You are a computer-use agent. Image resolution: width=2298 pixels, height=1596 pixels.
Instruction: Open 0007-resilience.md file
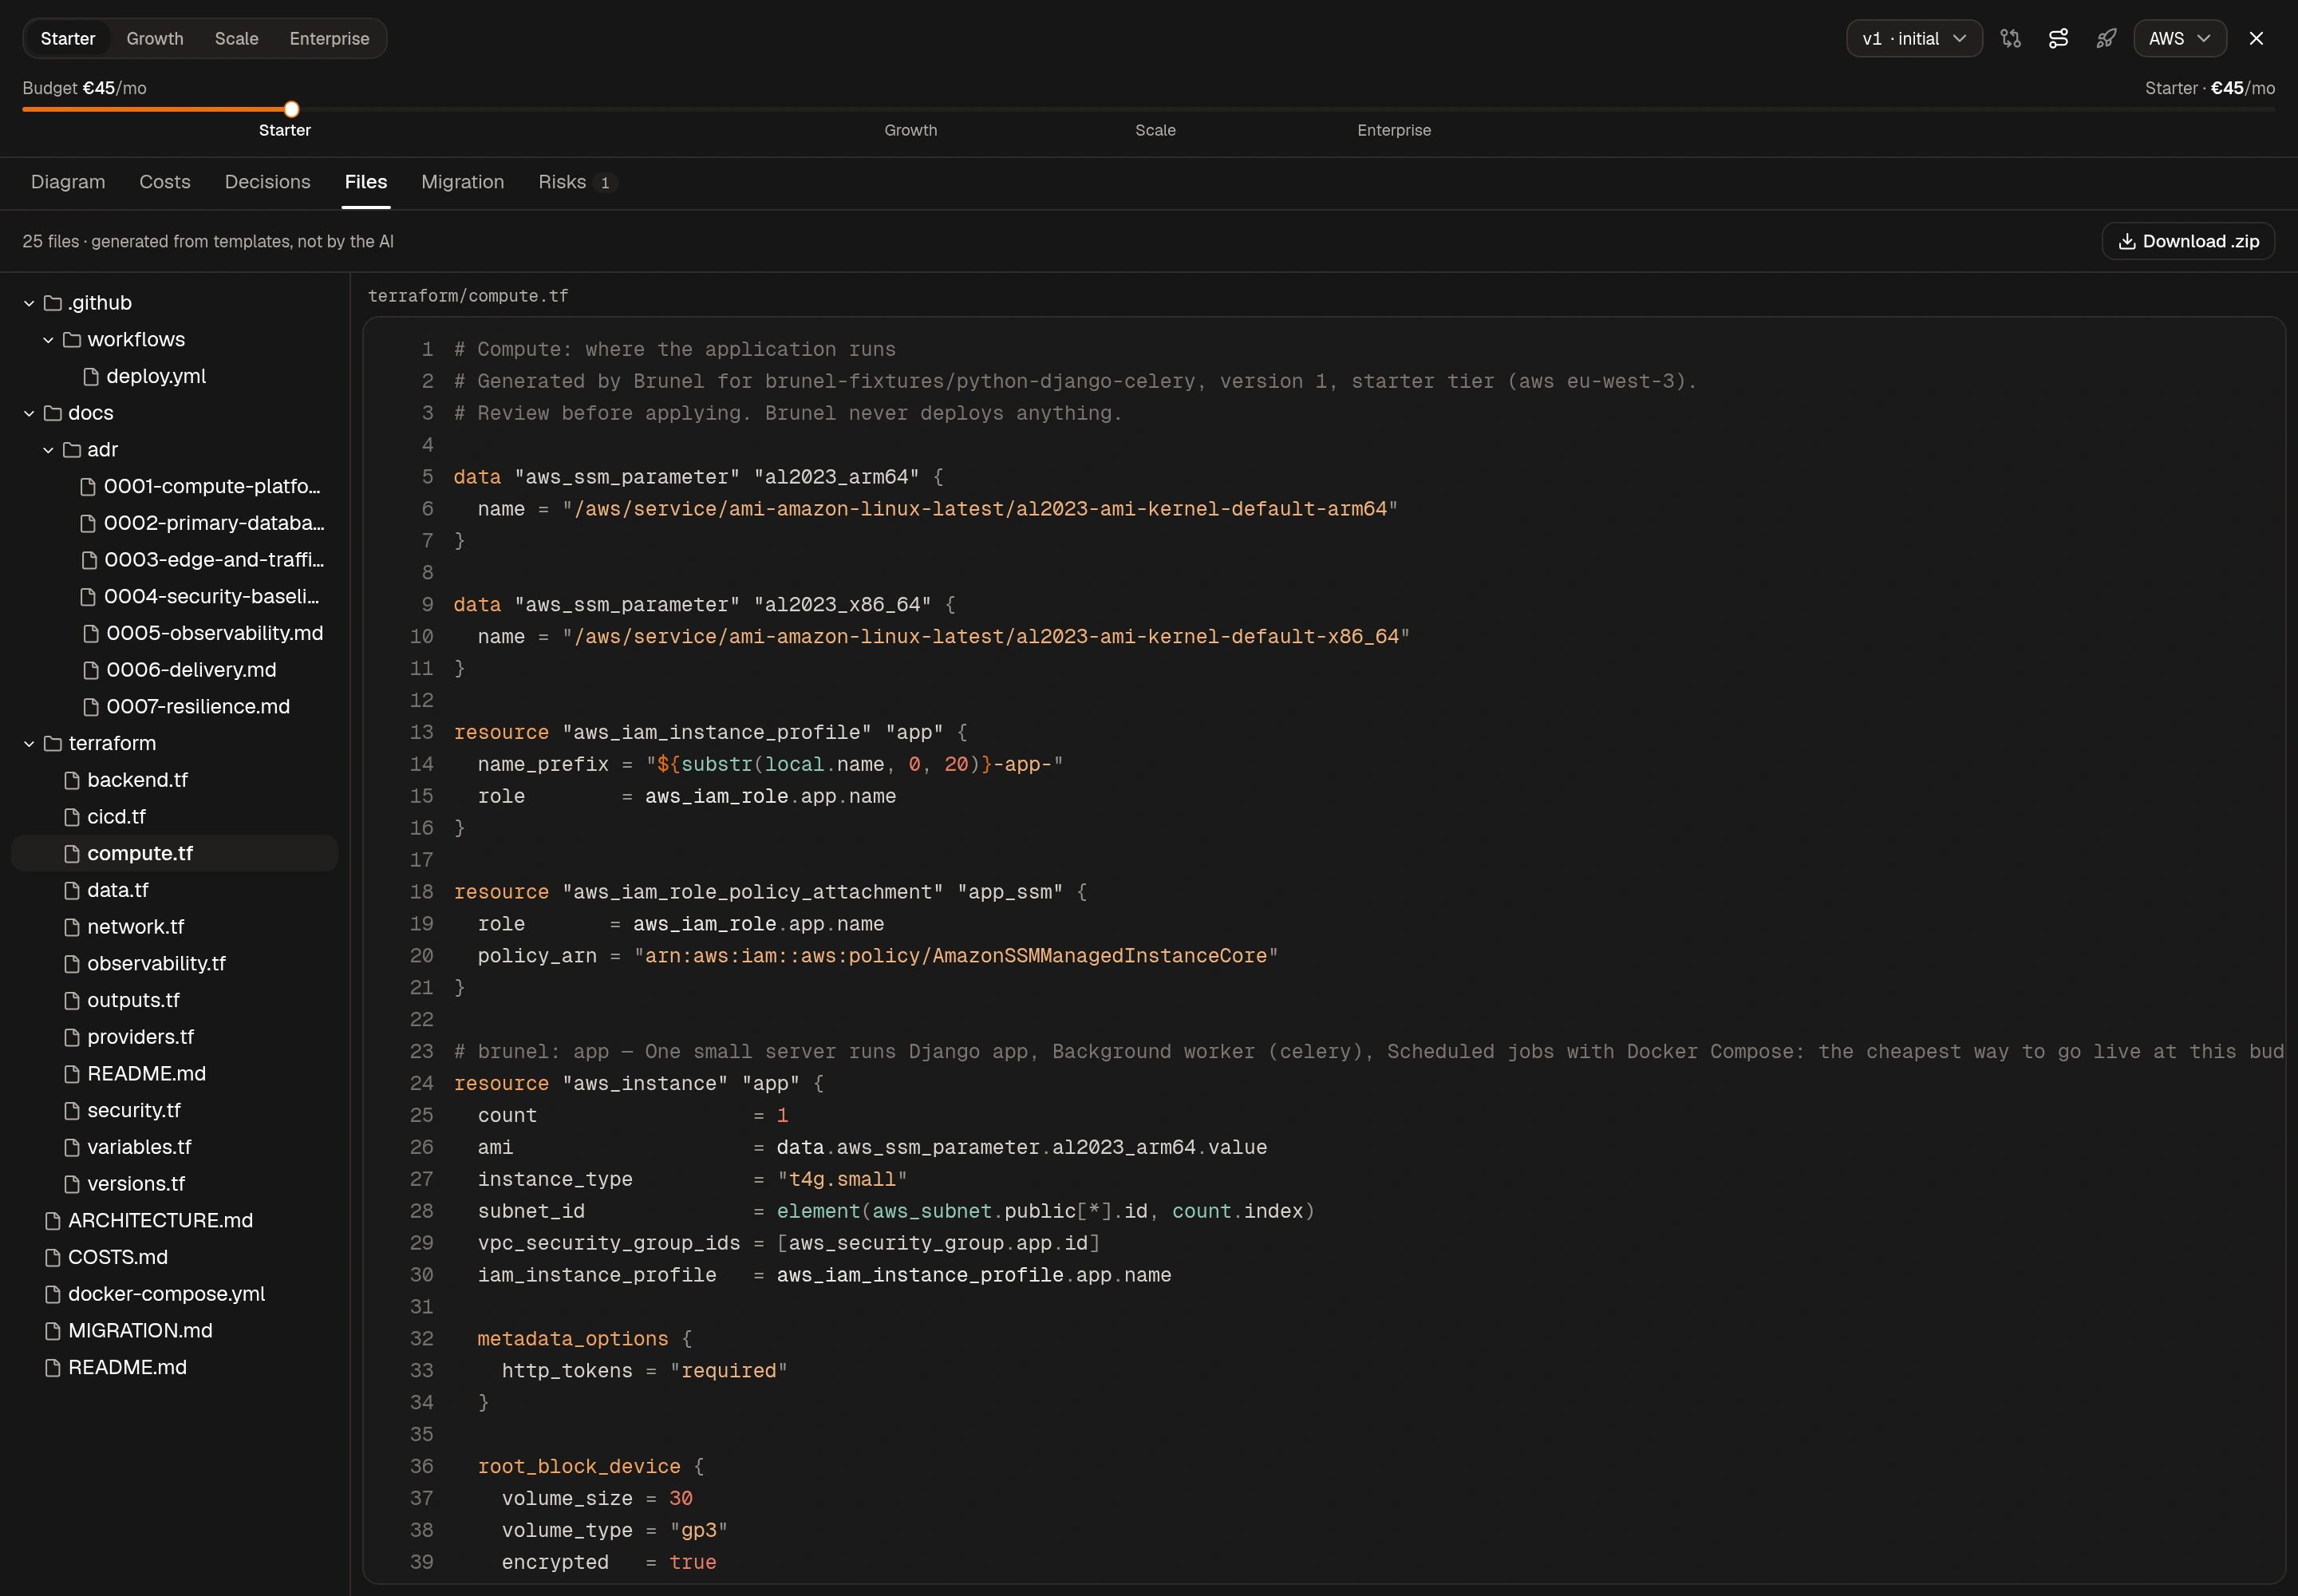pyautogui.click(x=174, y=706)
